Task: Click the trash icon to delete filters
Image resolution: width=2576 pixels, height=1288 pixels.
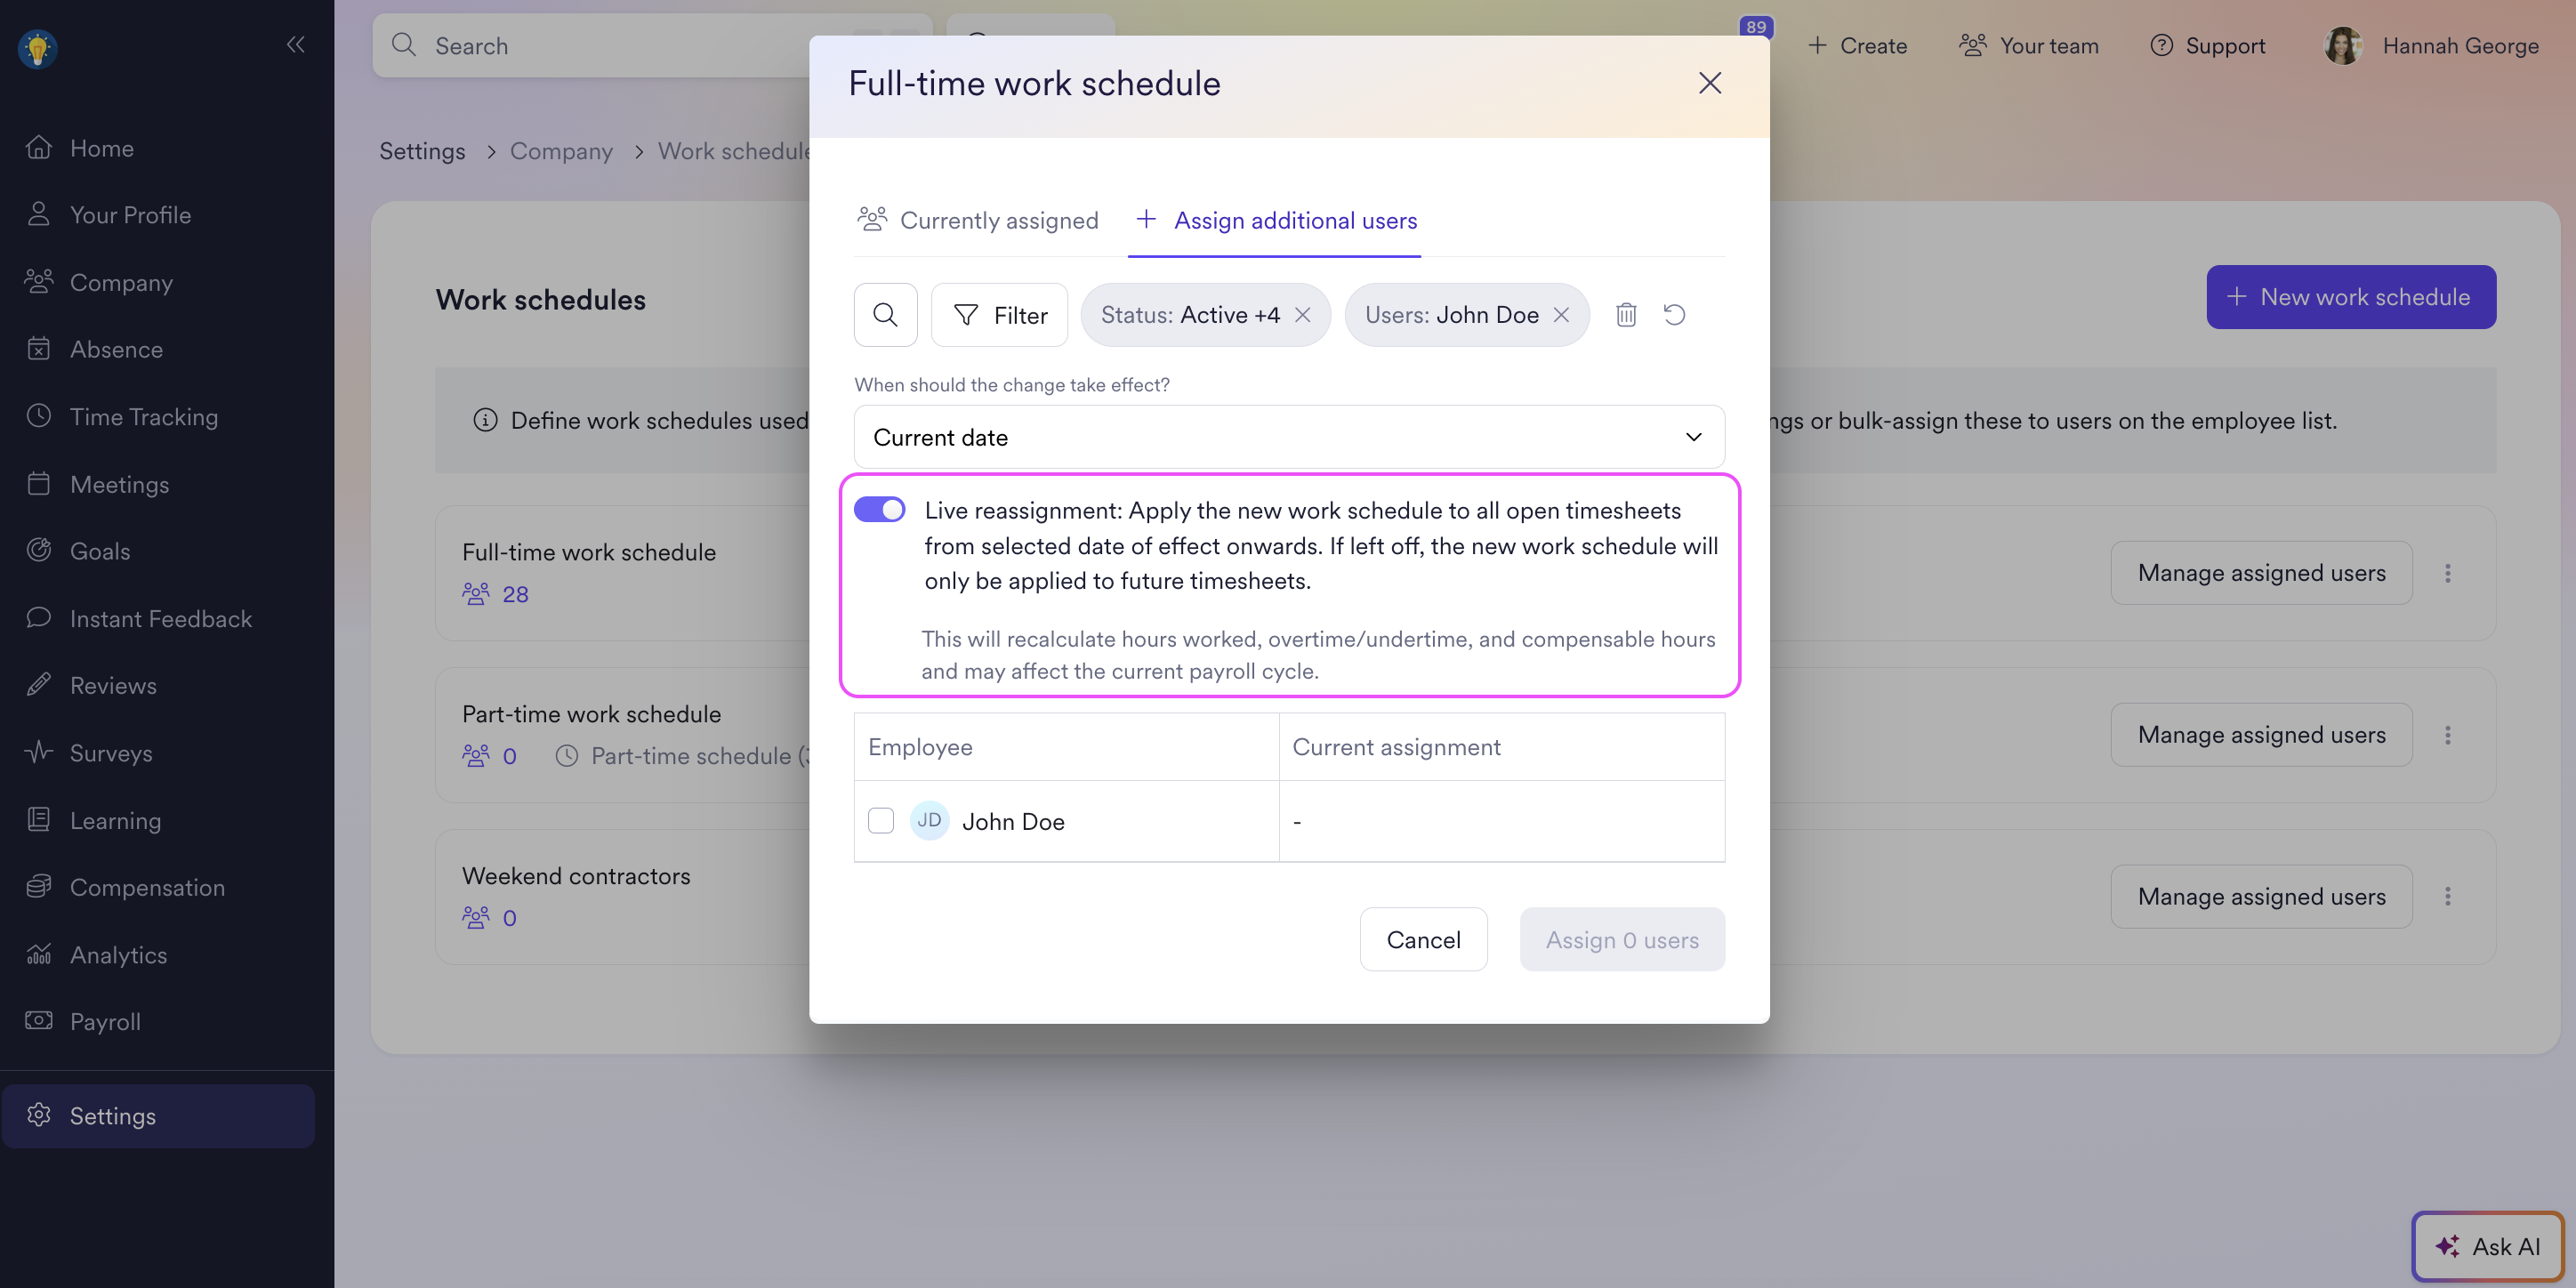Action: click(x=1626, y=315)
